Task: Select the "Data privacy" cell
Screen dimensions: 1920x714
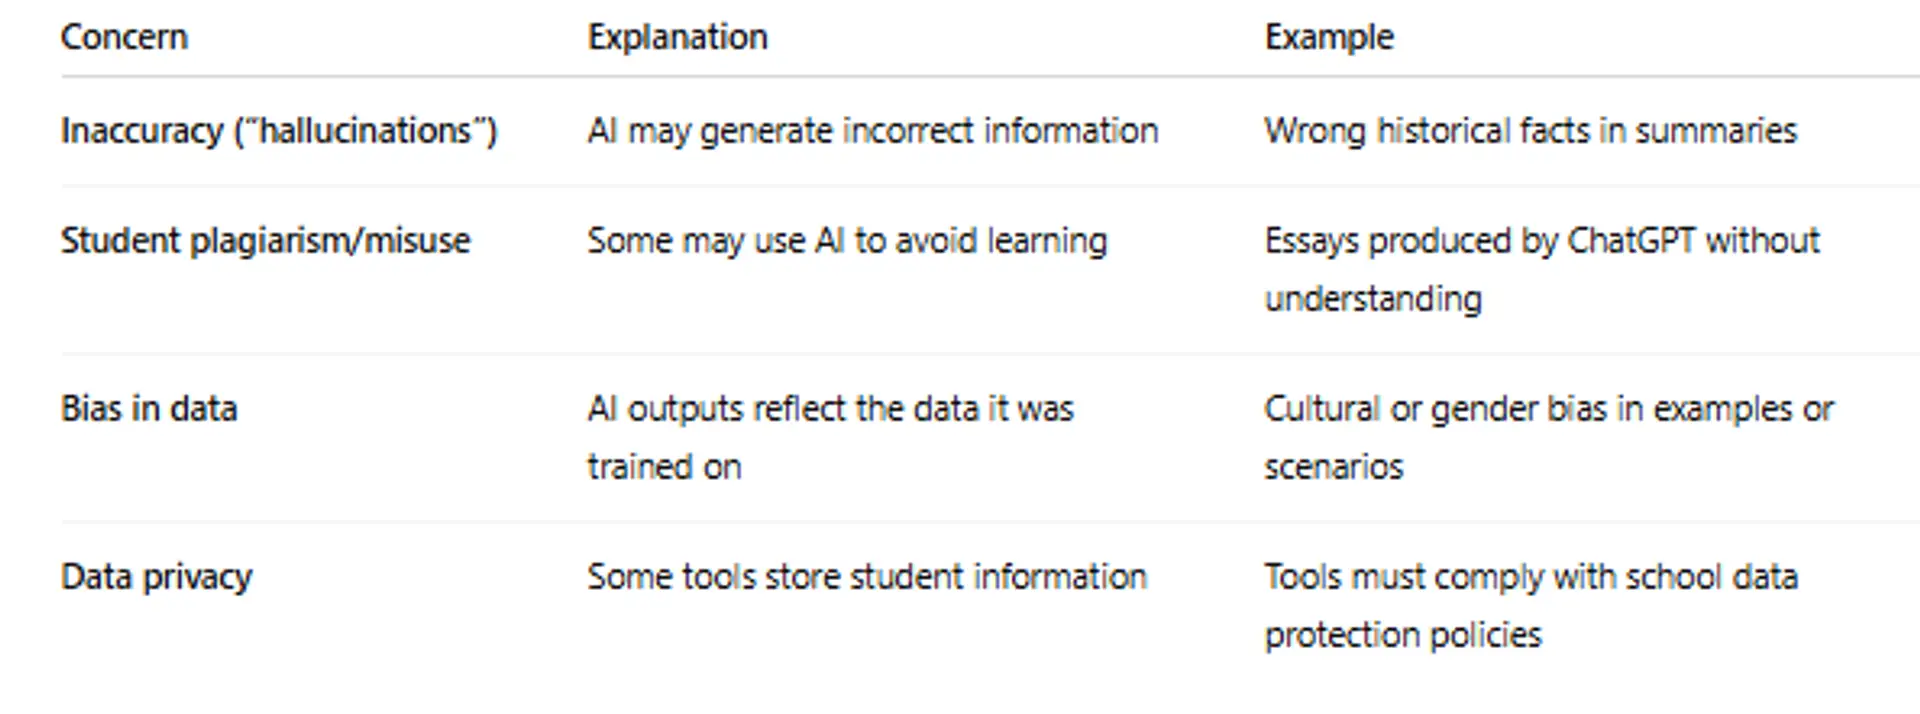Action: coord(156,577)
